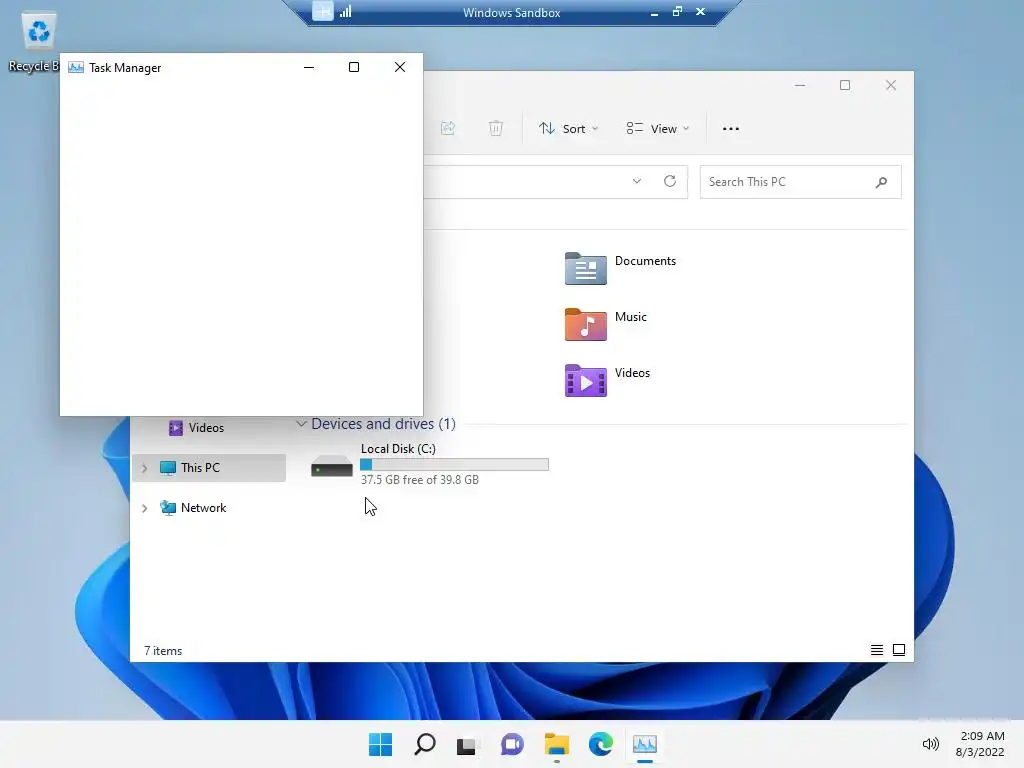Viewport: 1024px width, 768px height.
Task: Click the '7 items' status bar text
Action: [x=163, y=650]
